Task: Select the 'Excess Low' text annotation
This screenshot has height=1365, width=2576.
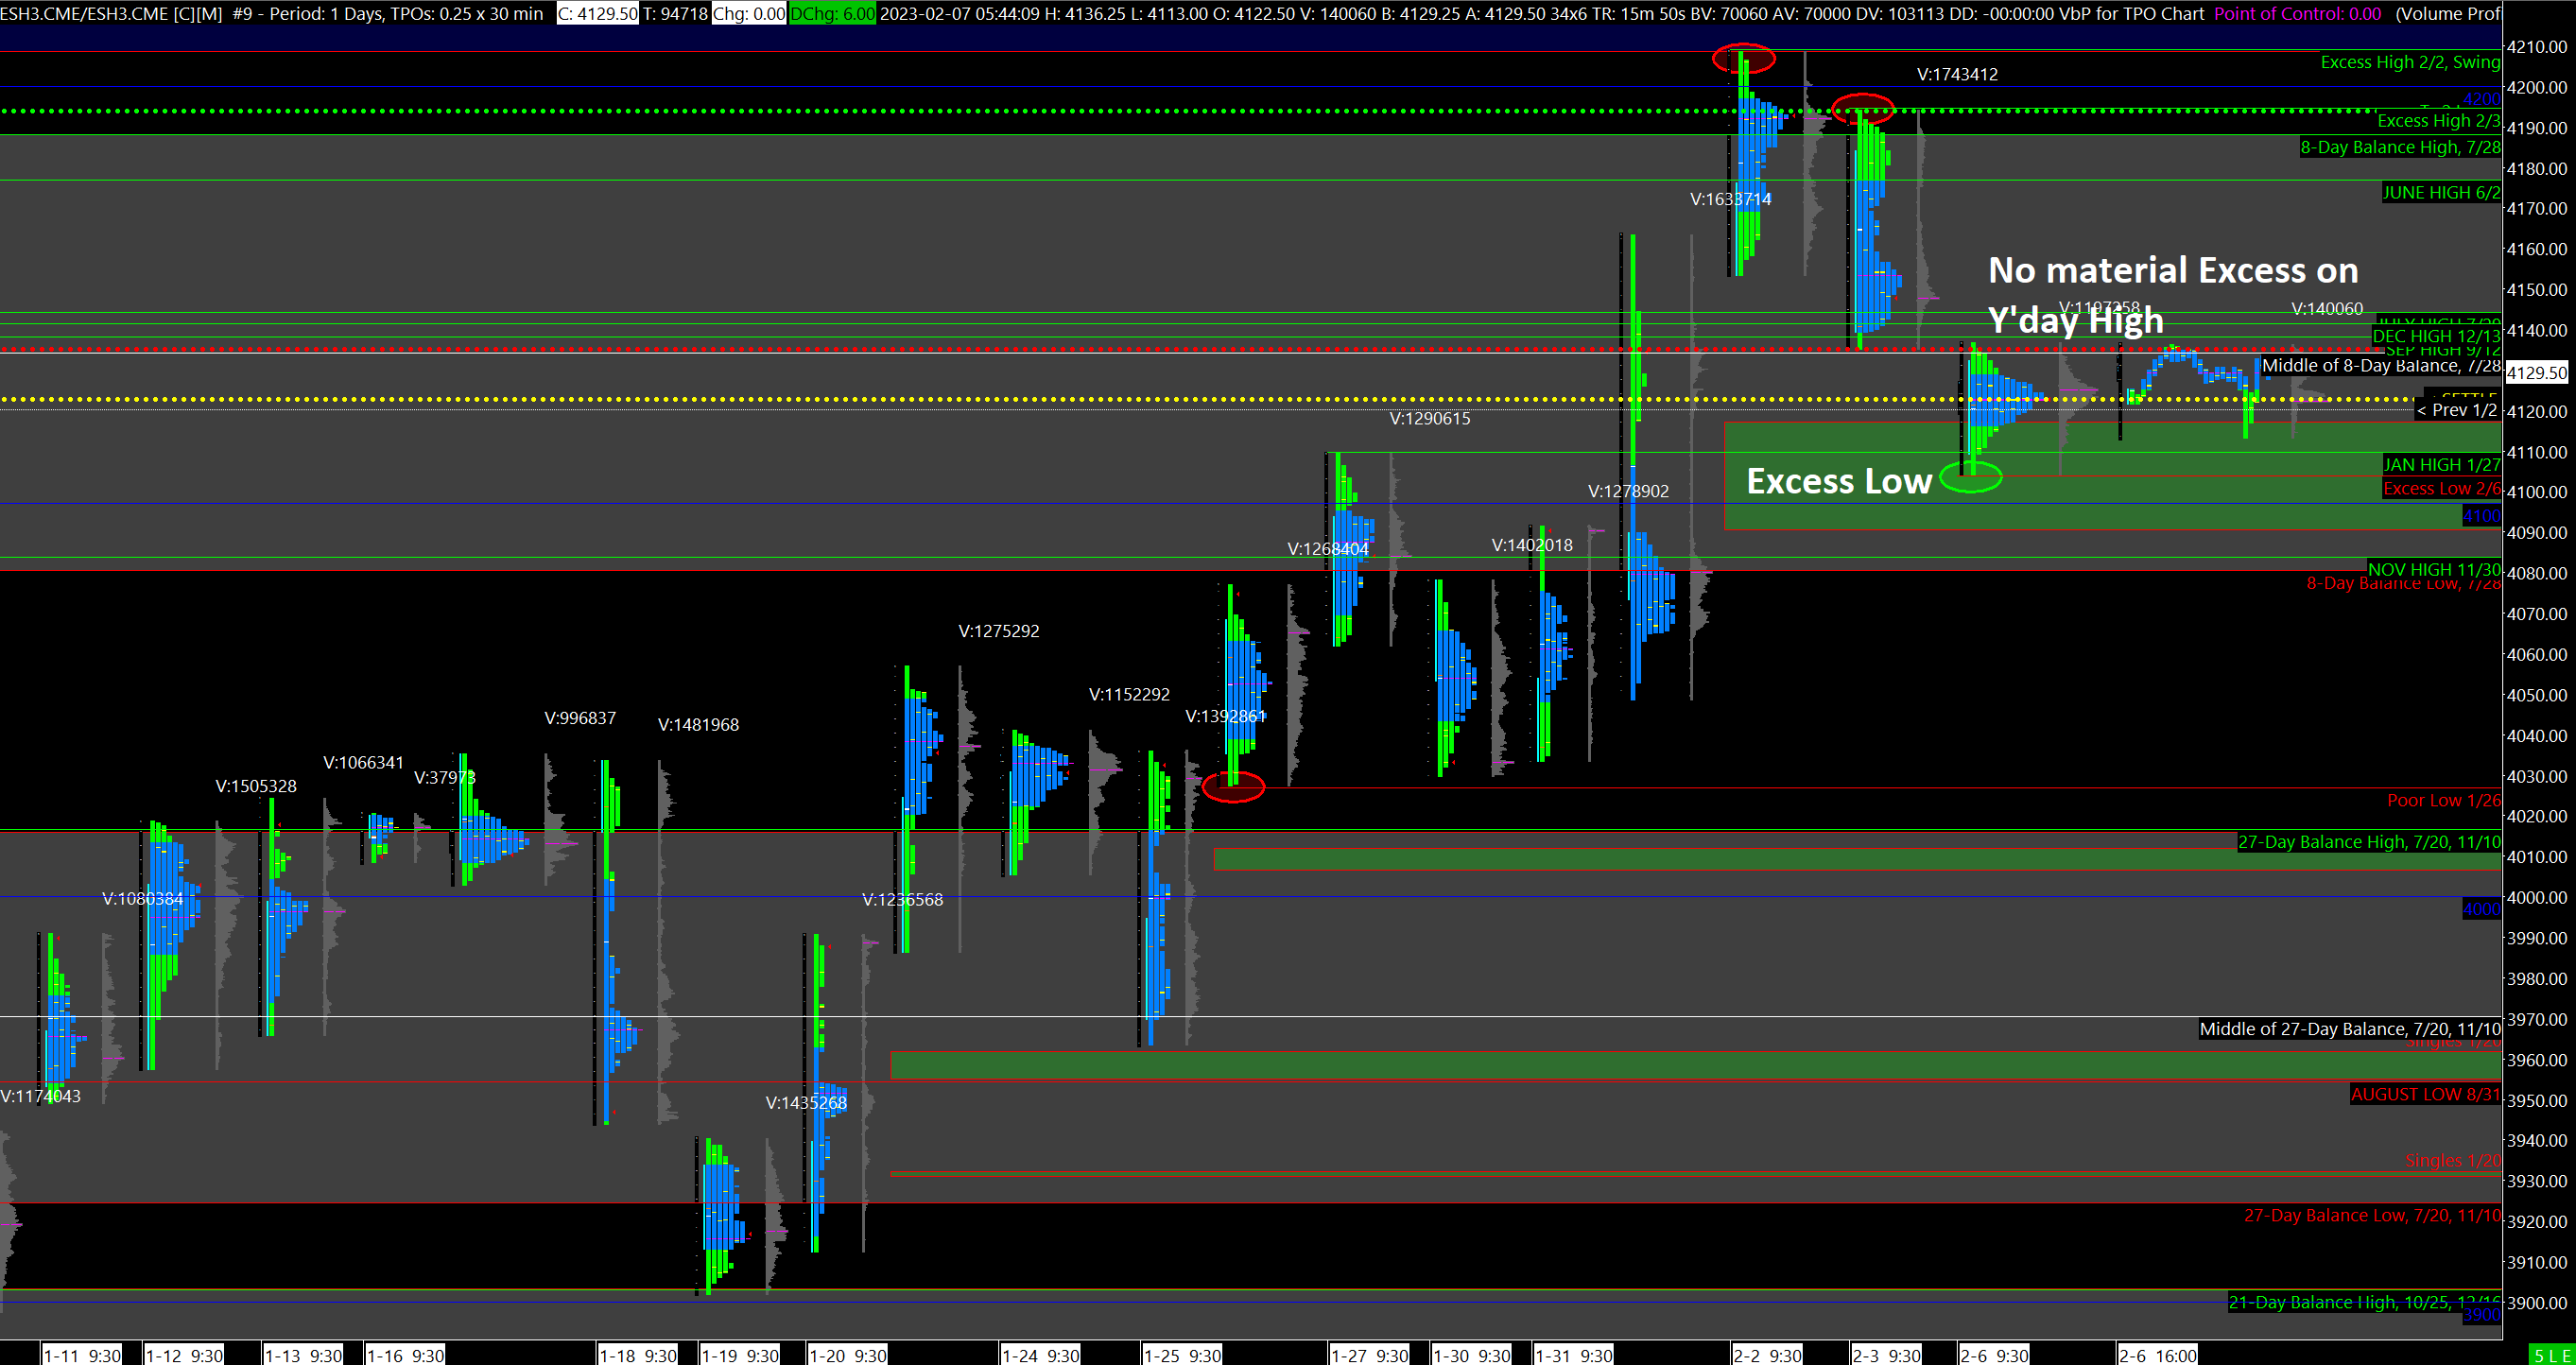Action: 1838,482
